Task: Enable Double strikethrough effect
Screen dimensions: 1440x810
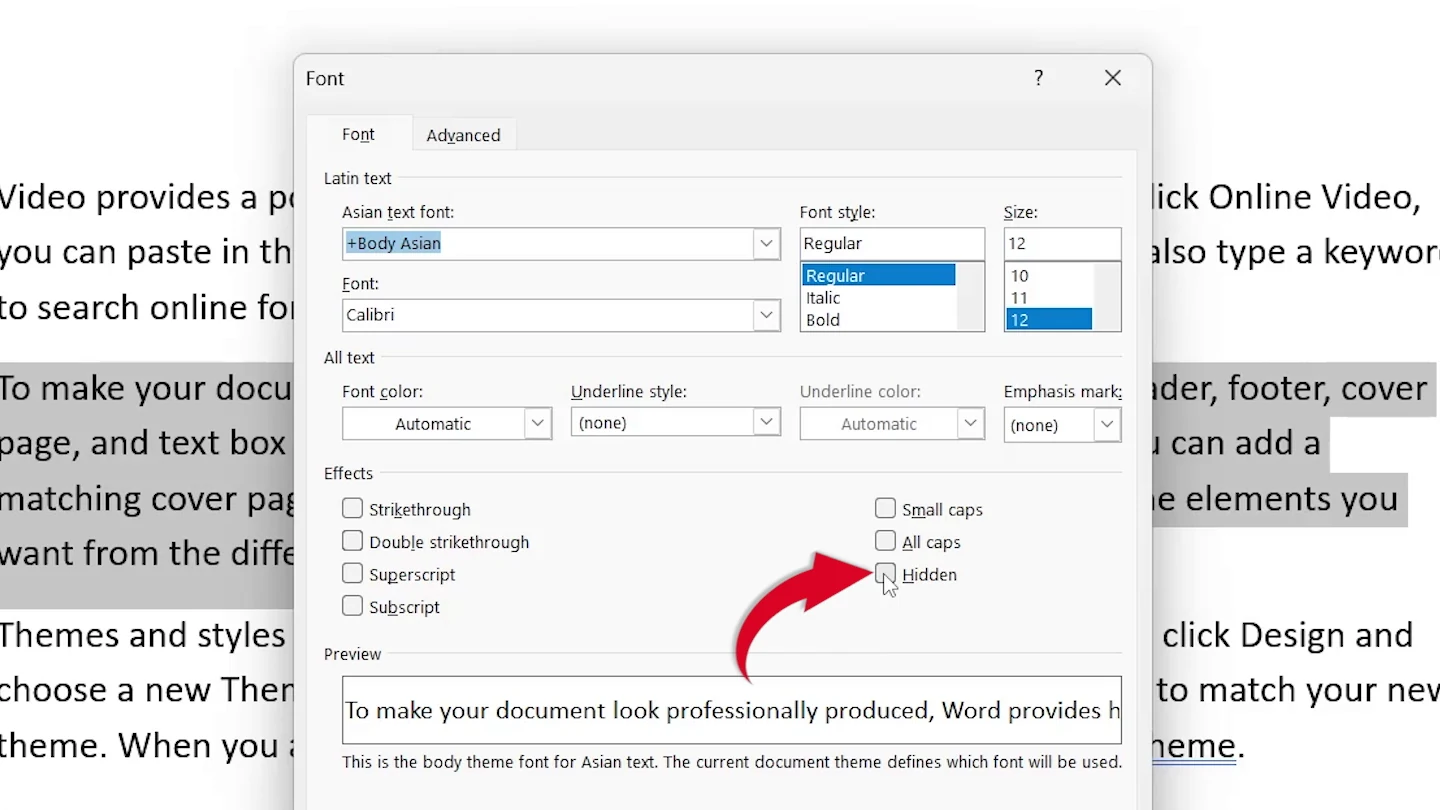Action: pos(352,541)
